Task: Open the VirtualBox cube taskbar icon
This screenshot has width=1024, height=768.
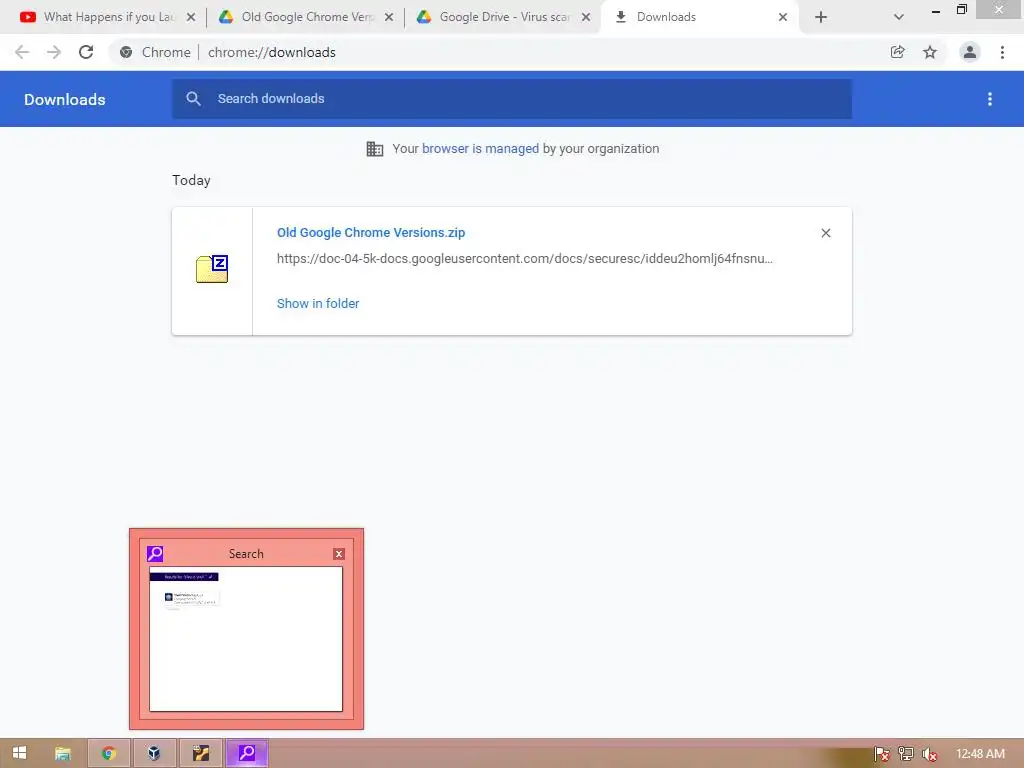Action: [x=154, y=753]
